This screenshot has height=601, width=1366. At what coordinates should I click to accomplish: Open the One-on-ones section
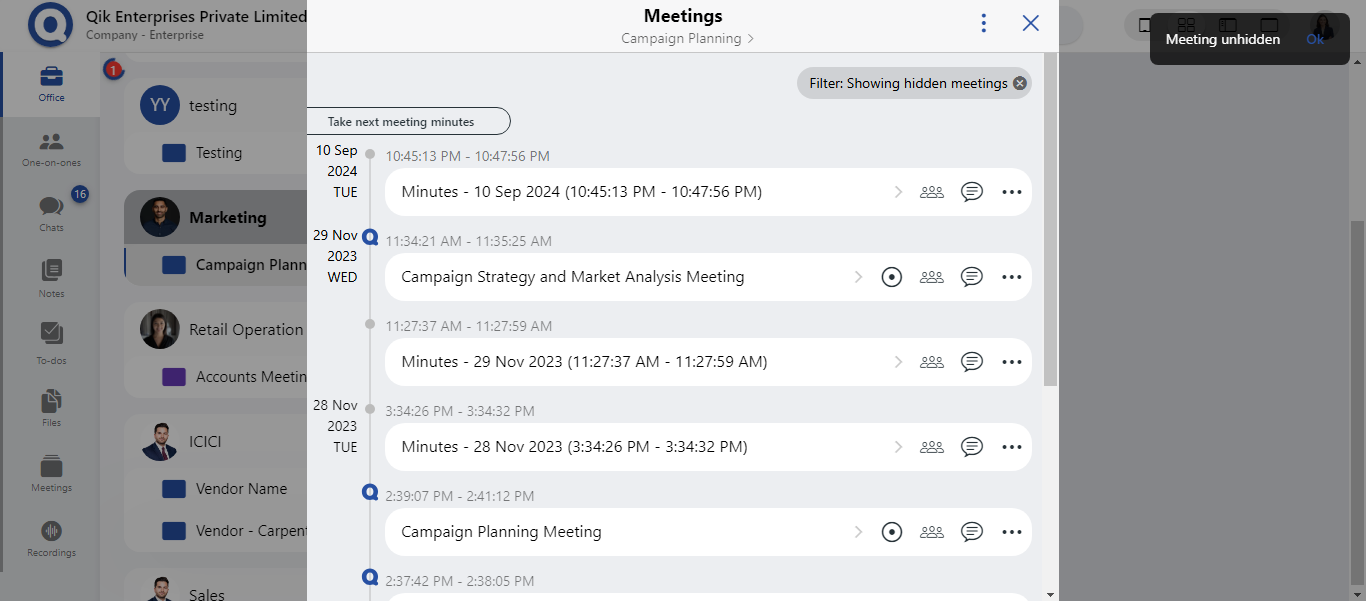point(50,148)
